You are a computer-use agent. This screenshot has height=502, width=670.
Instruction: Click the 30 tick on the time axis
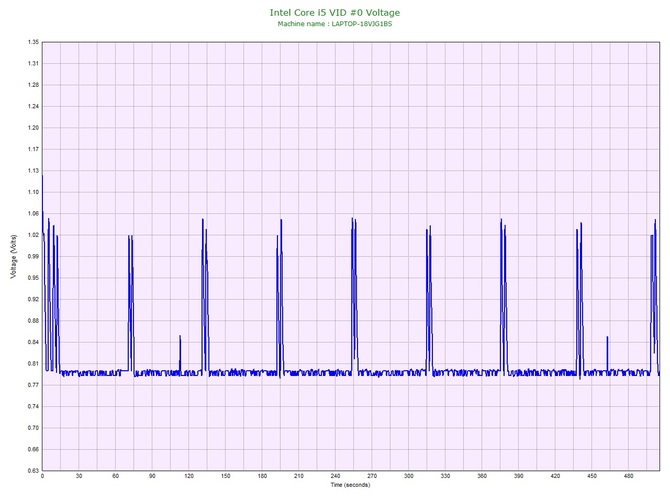[79, 476]
